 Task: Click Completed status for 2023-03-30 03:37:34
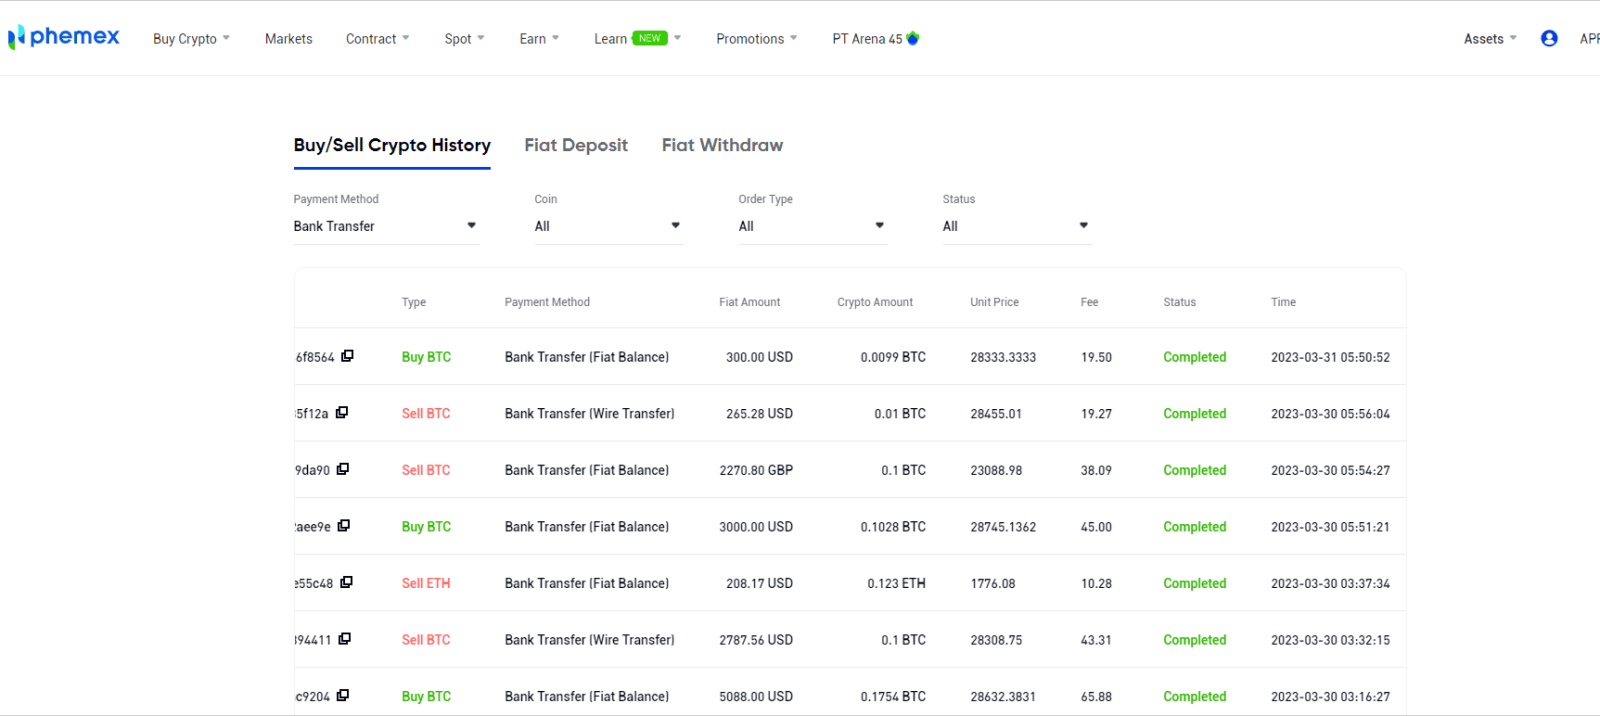[x=1194, y=583]
